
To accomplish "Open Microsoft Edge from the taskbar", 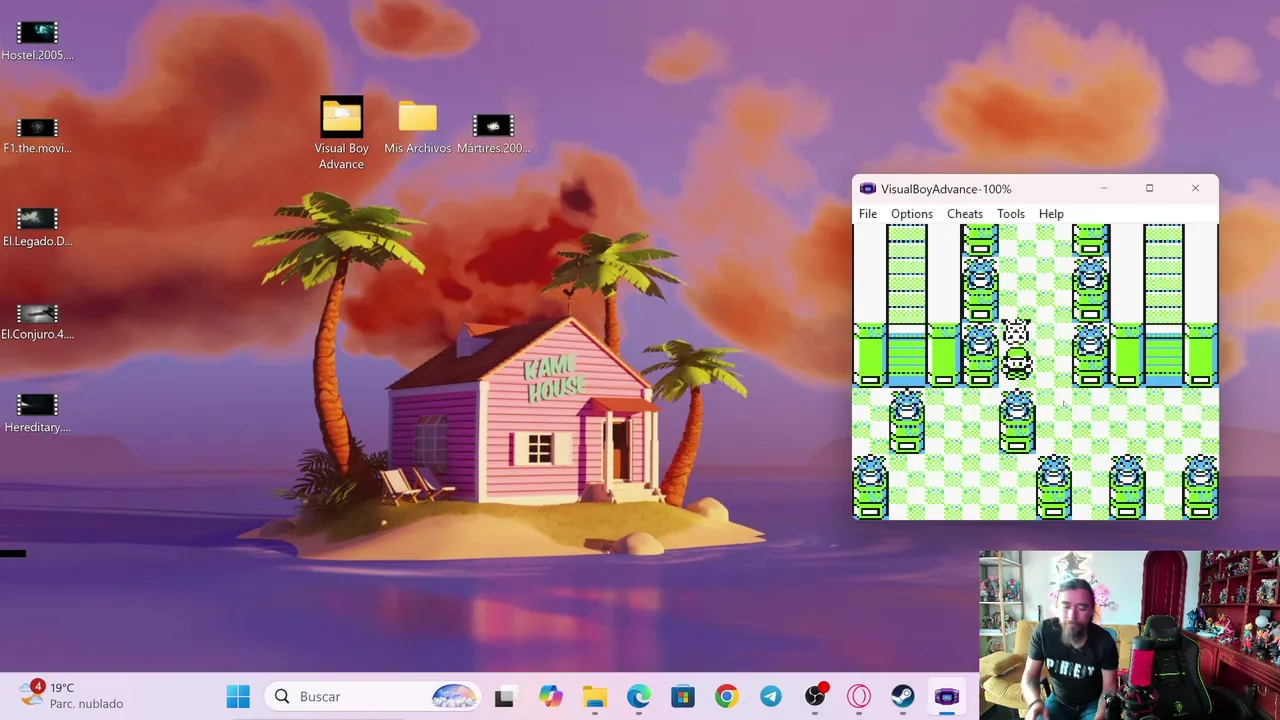I will (638, 696).
